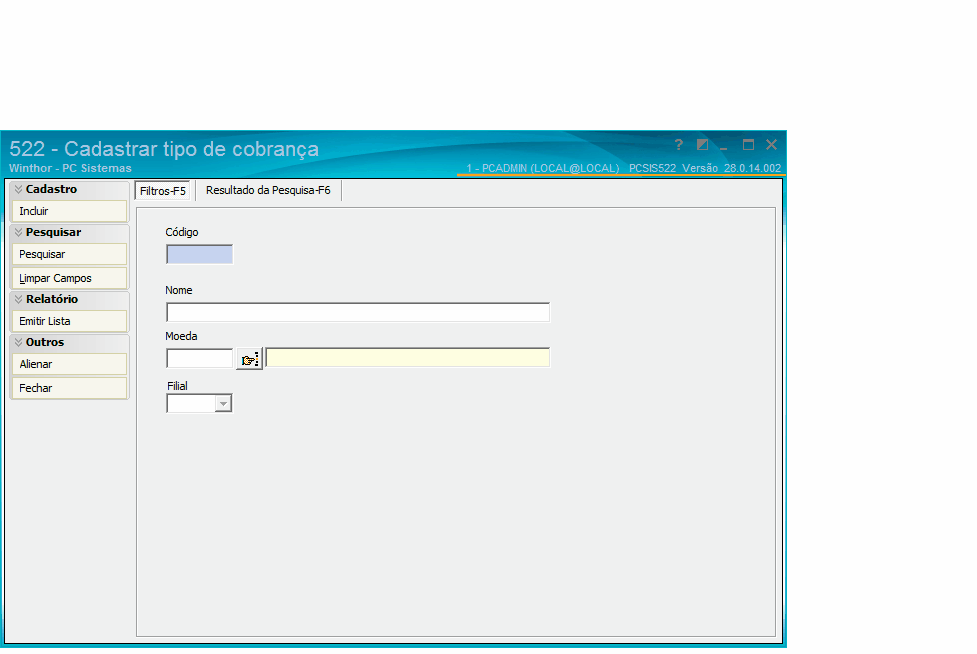The height and width of the screenshot is (654, 977).
Task: Maximize the 522 window
Action: (748, 145)
